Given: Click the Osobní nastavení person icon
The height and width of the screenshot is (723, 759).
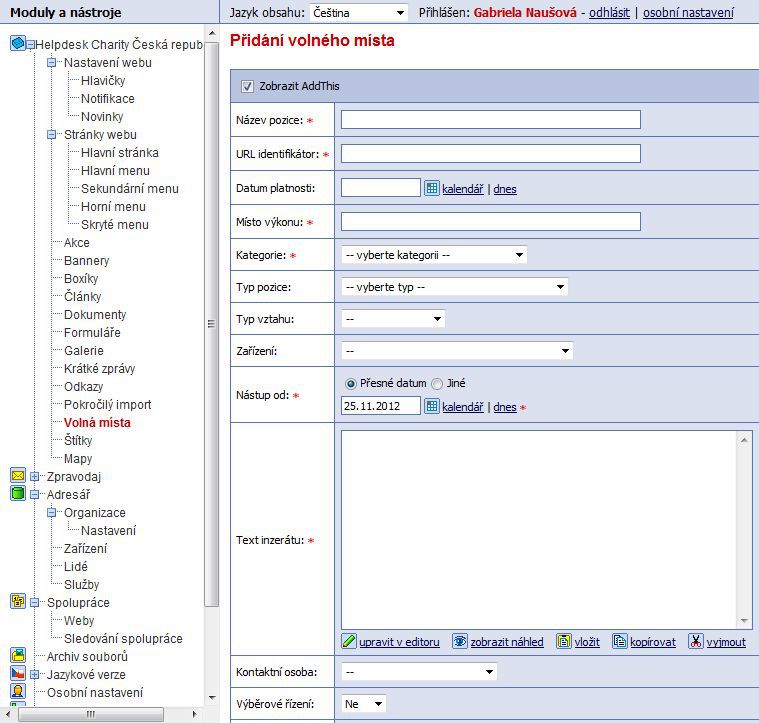Looking at the screenshot, I should [18, 692].
